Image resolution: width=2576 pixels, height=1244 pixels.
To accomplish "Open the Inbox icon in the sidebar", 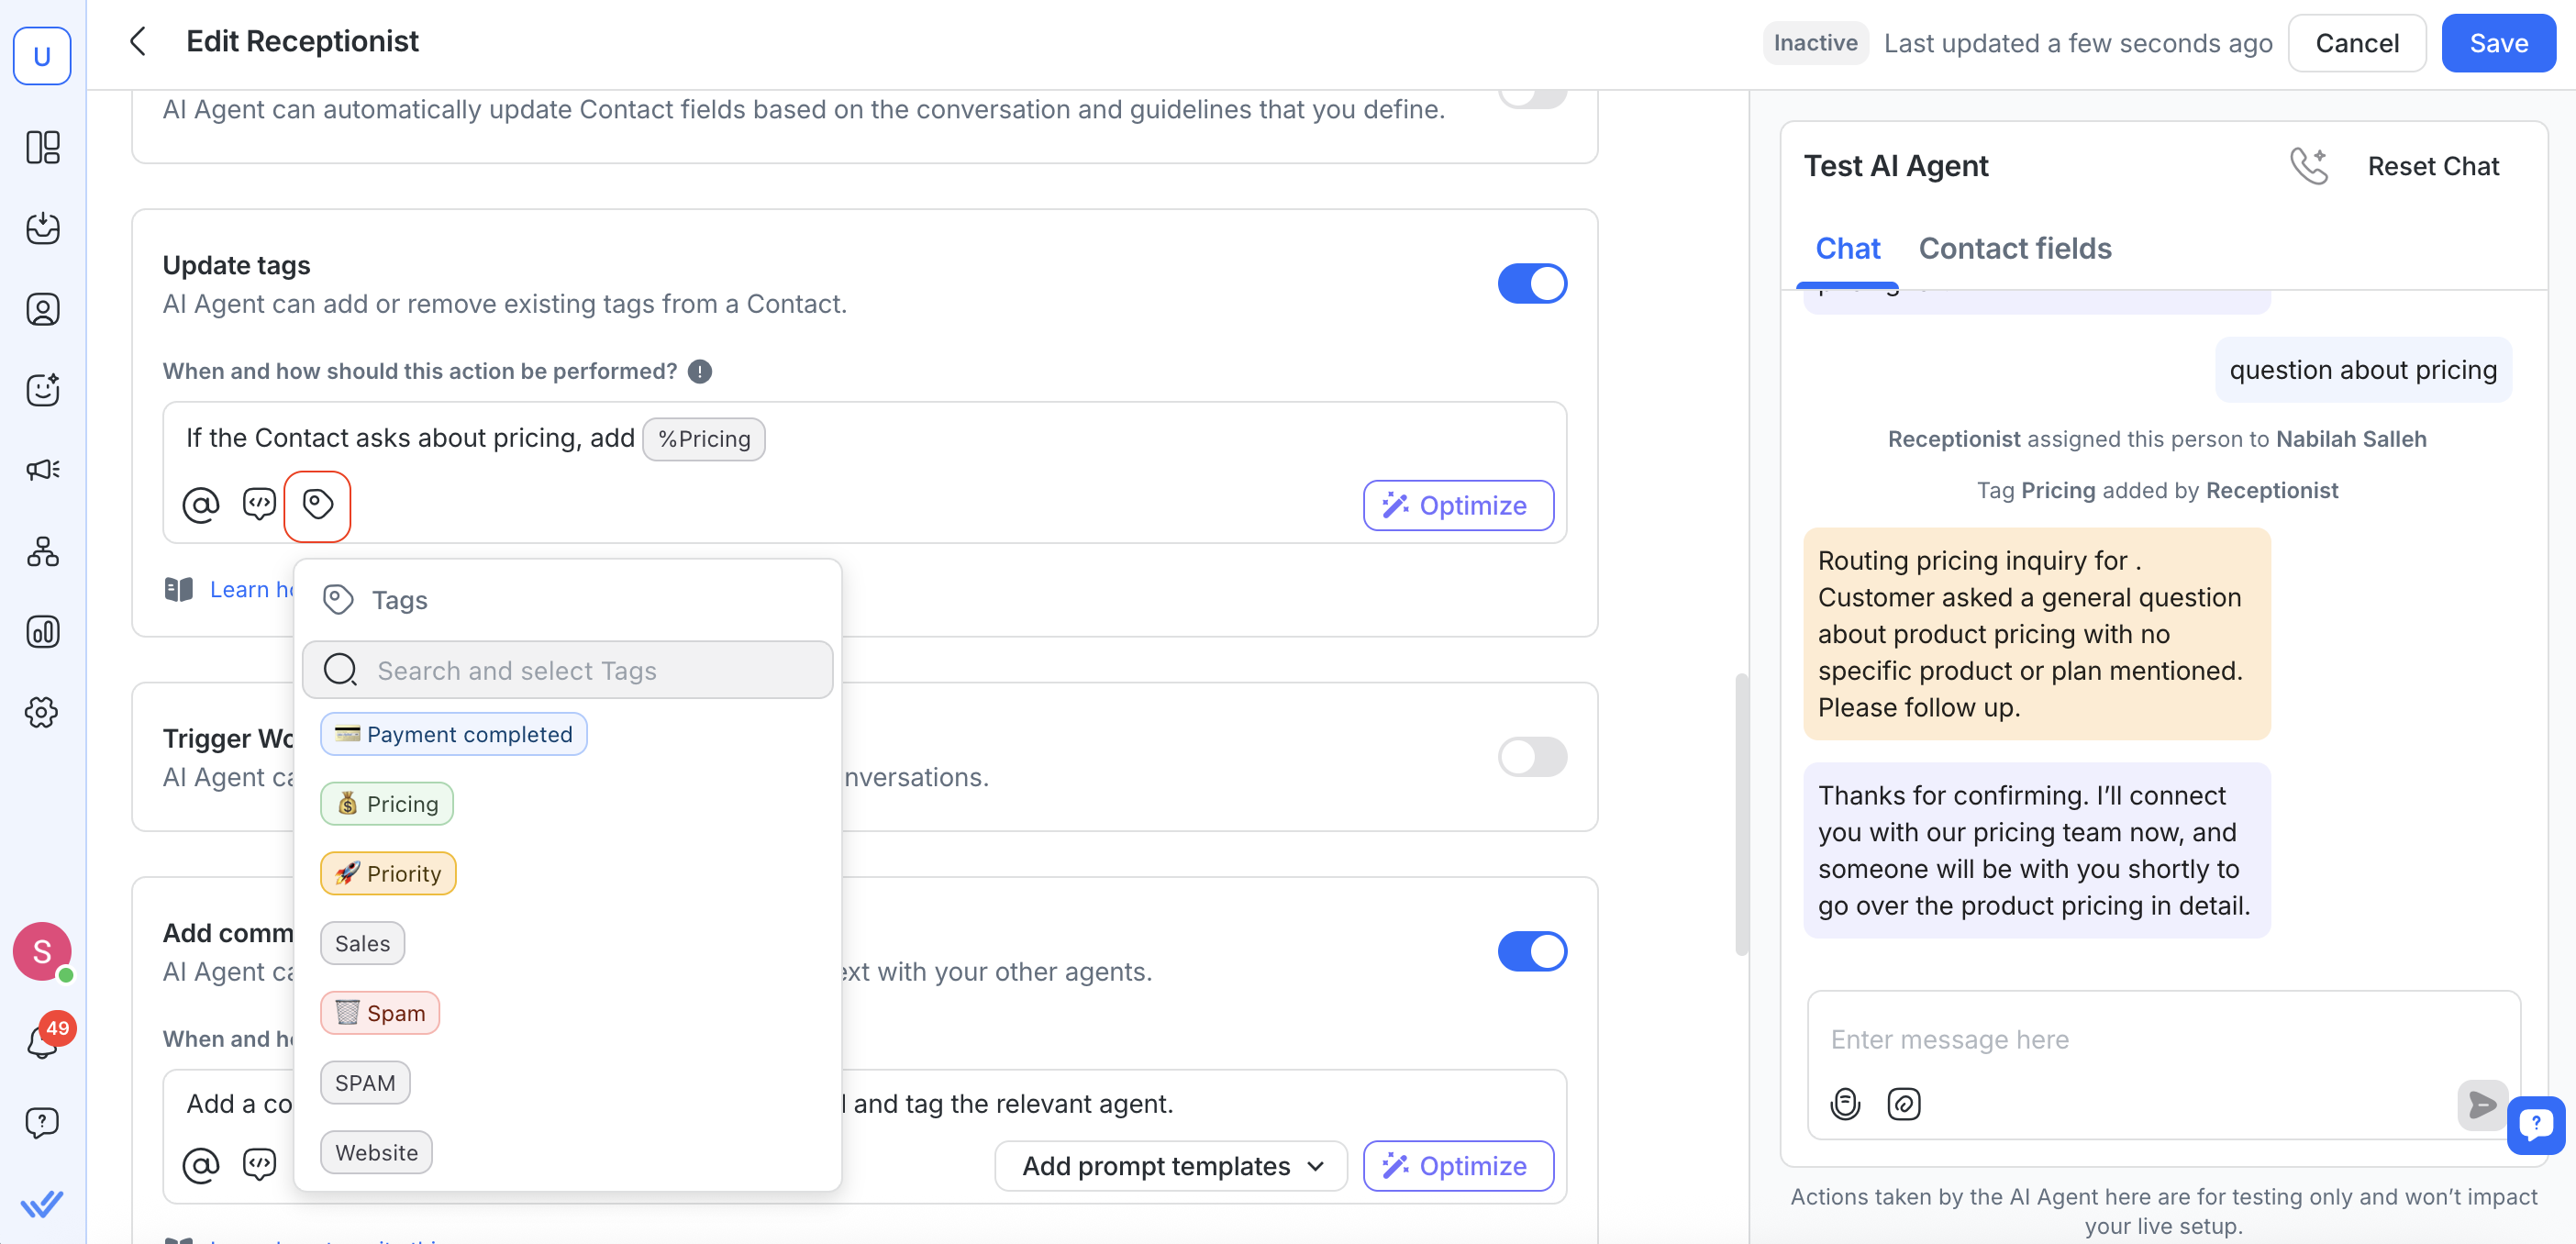I will tap(42, 229).
